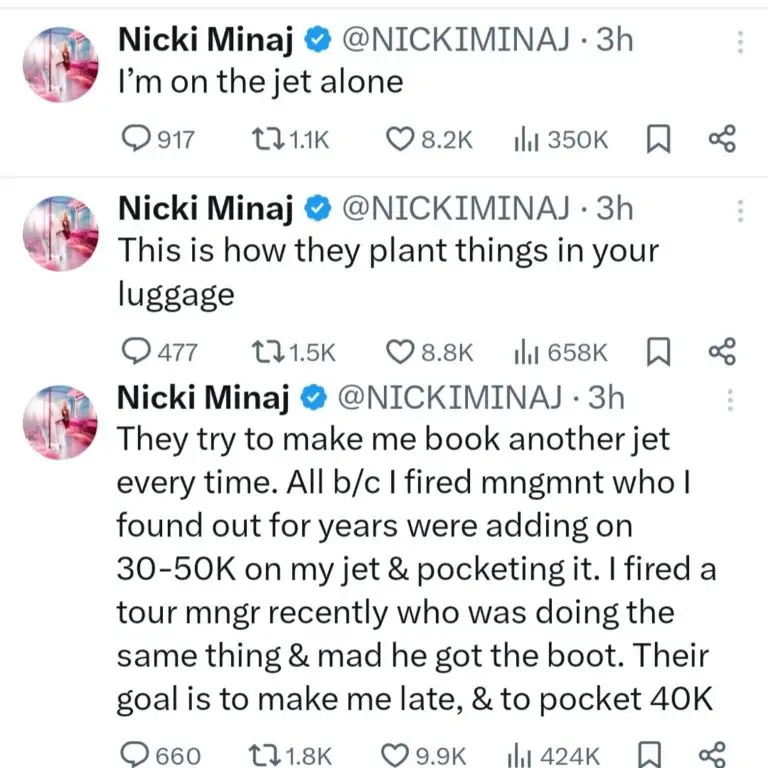Share the luggage tweet
Image resolution: width=768 pixels, height=768 pixels.
click(x=721, y=351)
